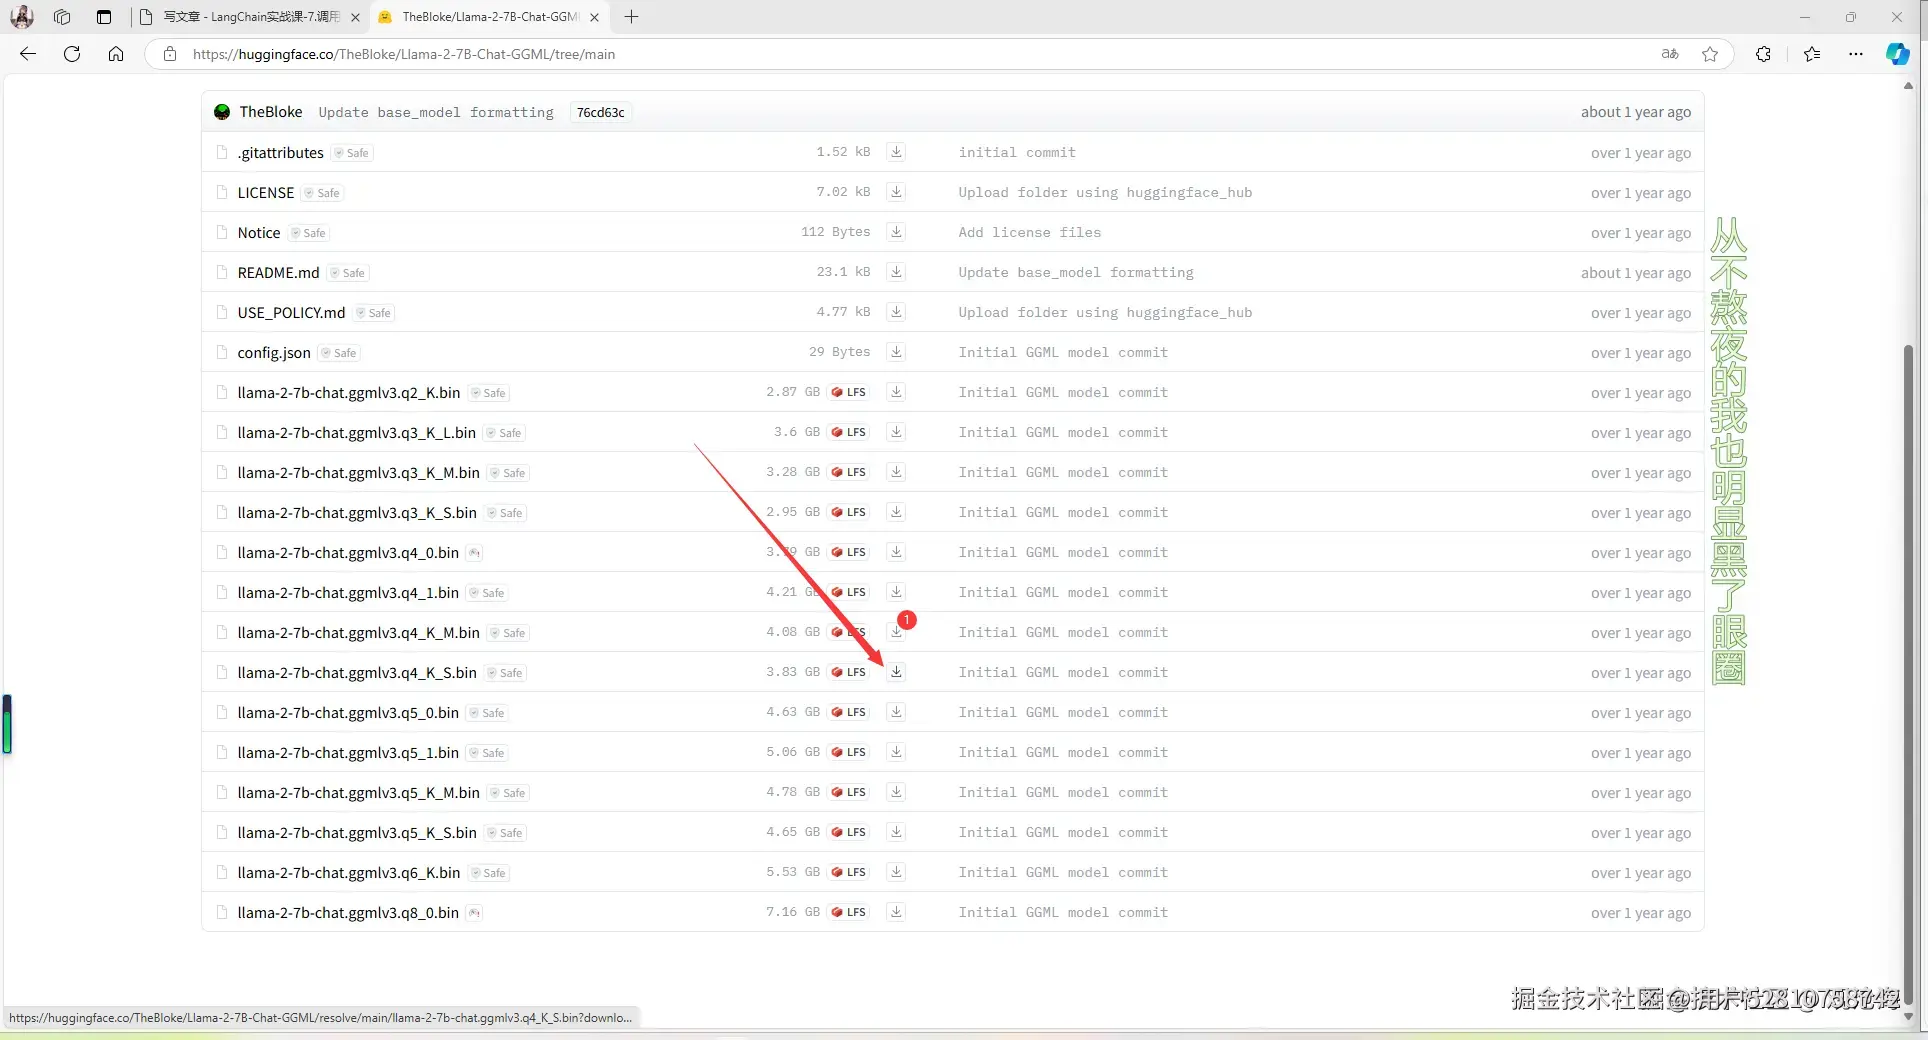Open browser settings and more menu
1928x1040 pixels.
tap(1856, 54)
